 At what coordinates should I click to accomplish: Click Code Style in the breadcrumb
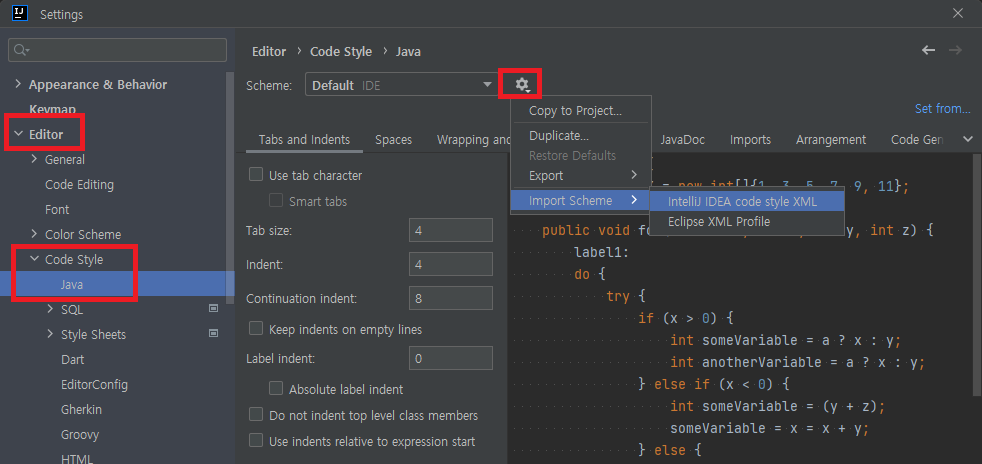[x=341, y=51]
